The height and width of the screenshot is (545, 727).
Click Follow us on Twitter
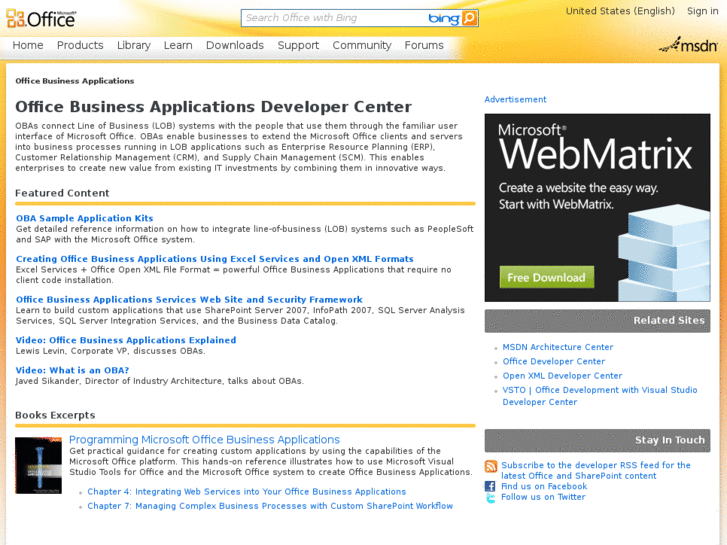(543, 497)
